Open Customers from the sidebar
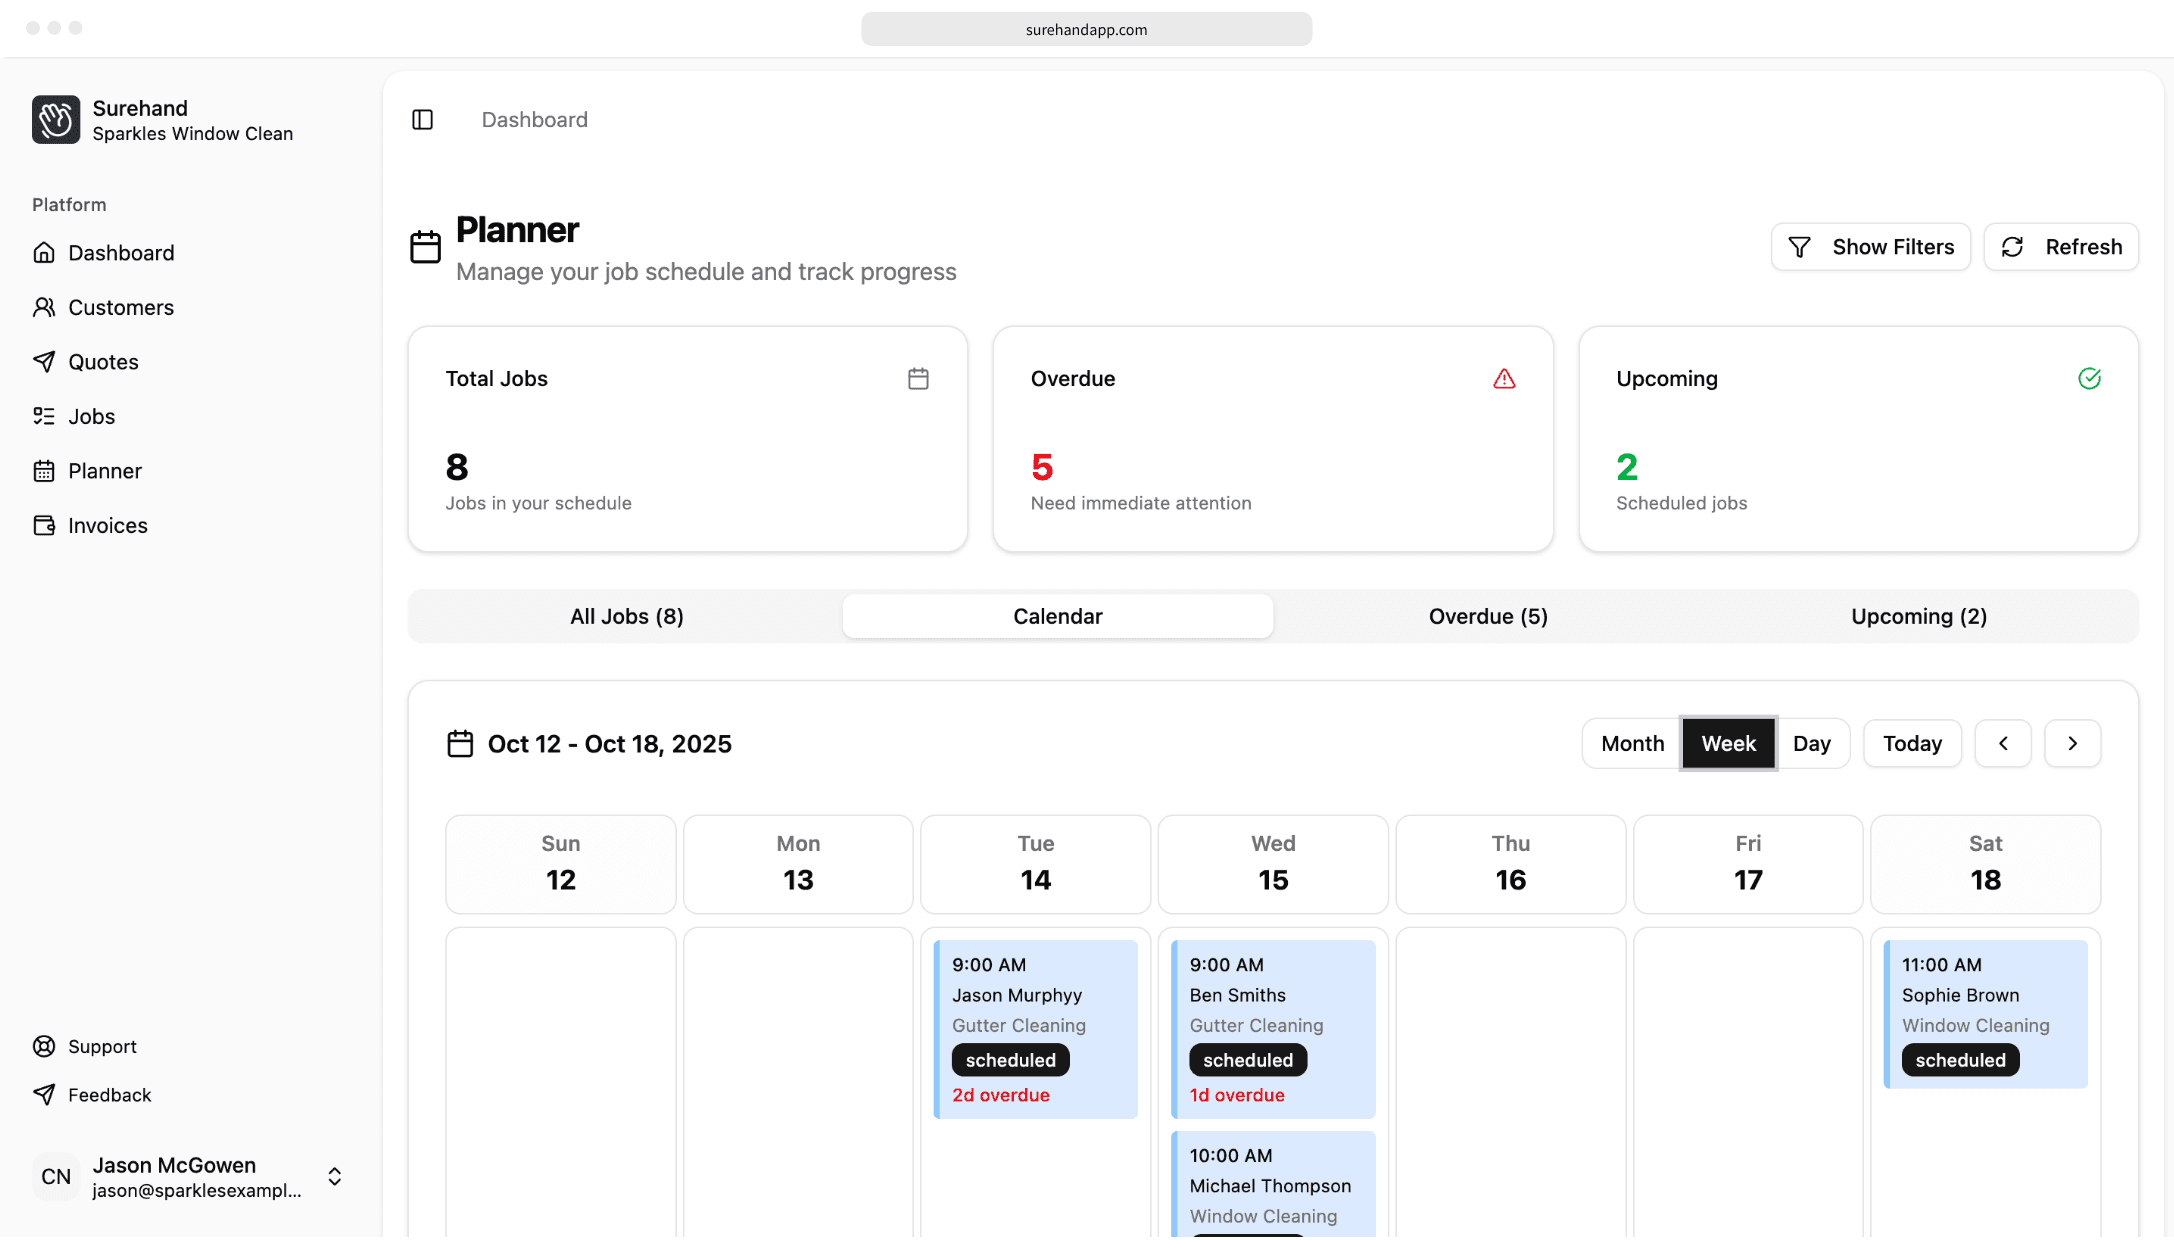The width and height of the screenshot is (2174, 1240). [120, 308]
